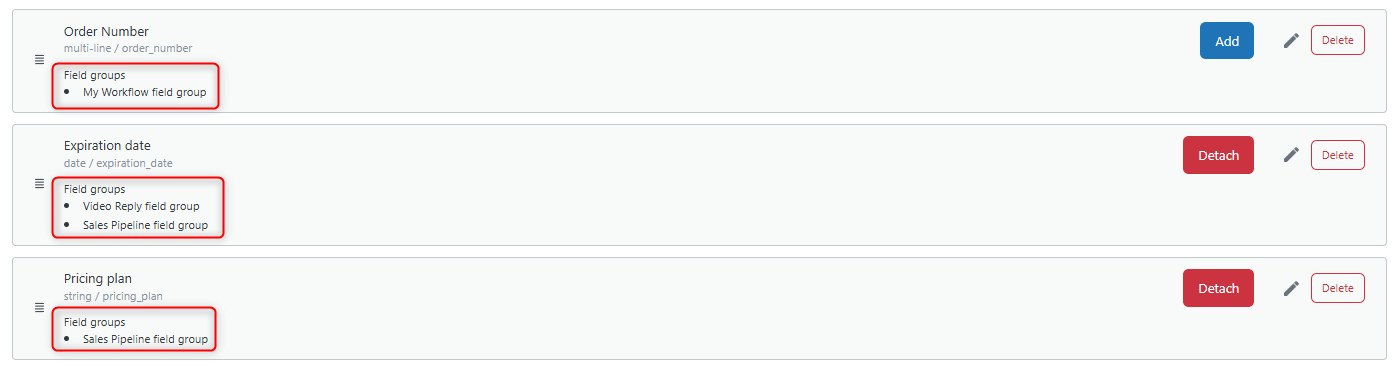Click the drag handle for Order Number
This screenshot has width=1395, height=367.
pos(40,61)
